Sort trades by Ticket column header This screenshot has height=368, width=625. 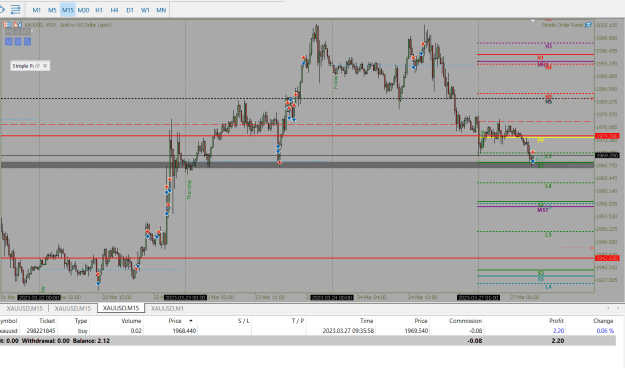(x=47, y=321)
